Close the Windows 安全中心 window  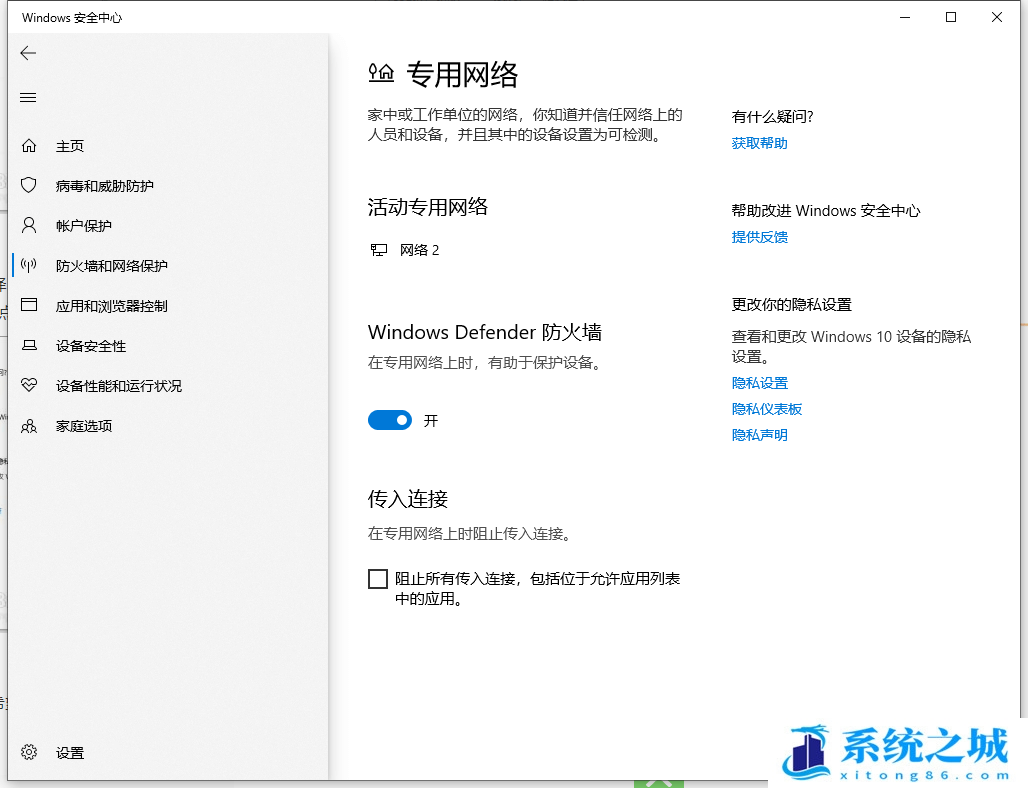[x=997, y=18]
